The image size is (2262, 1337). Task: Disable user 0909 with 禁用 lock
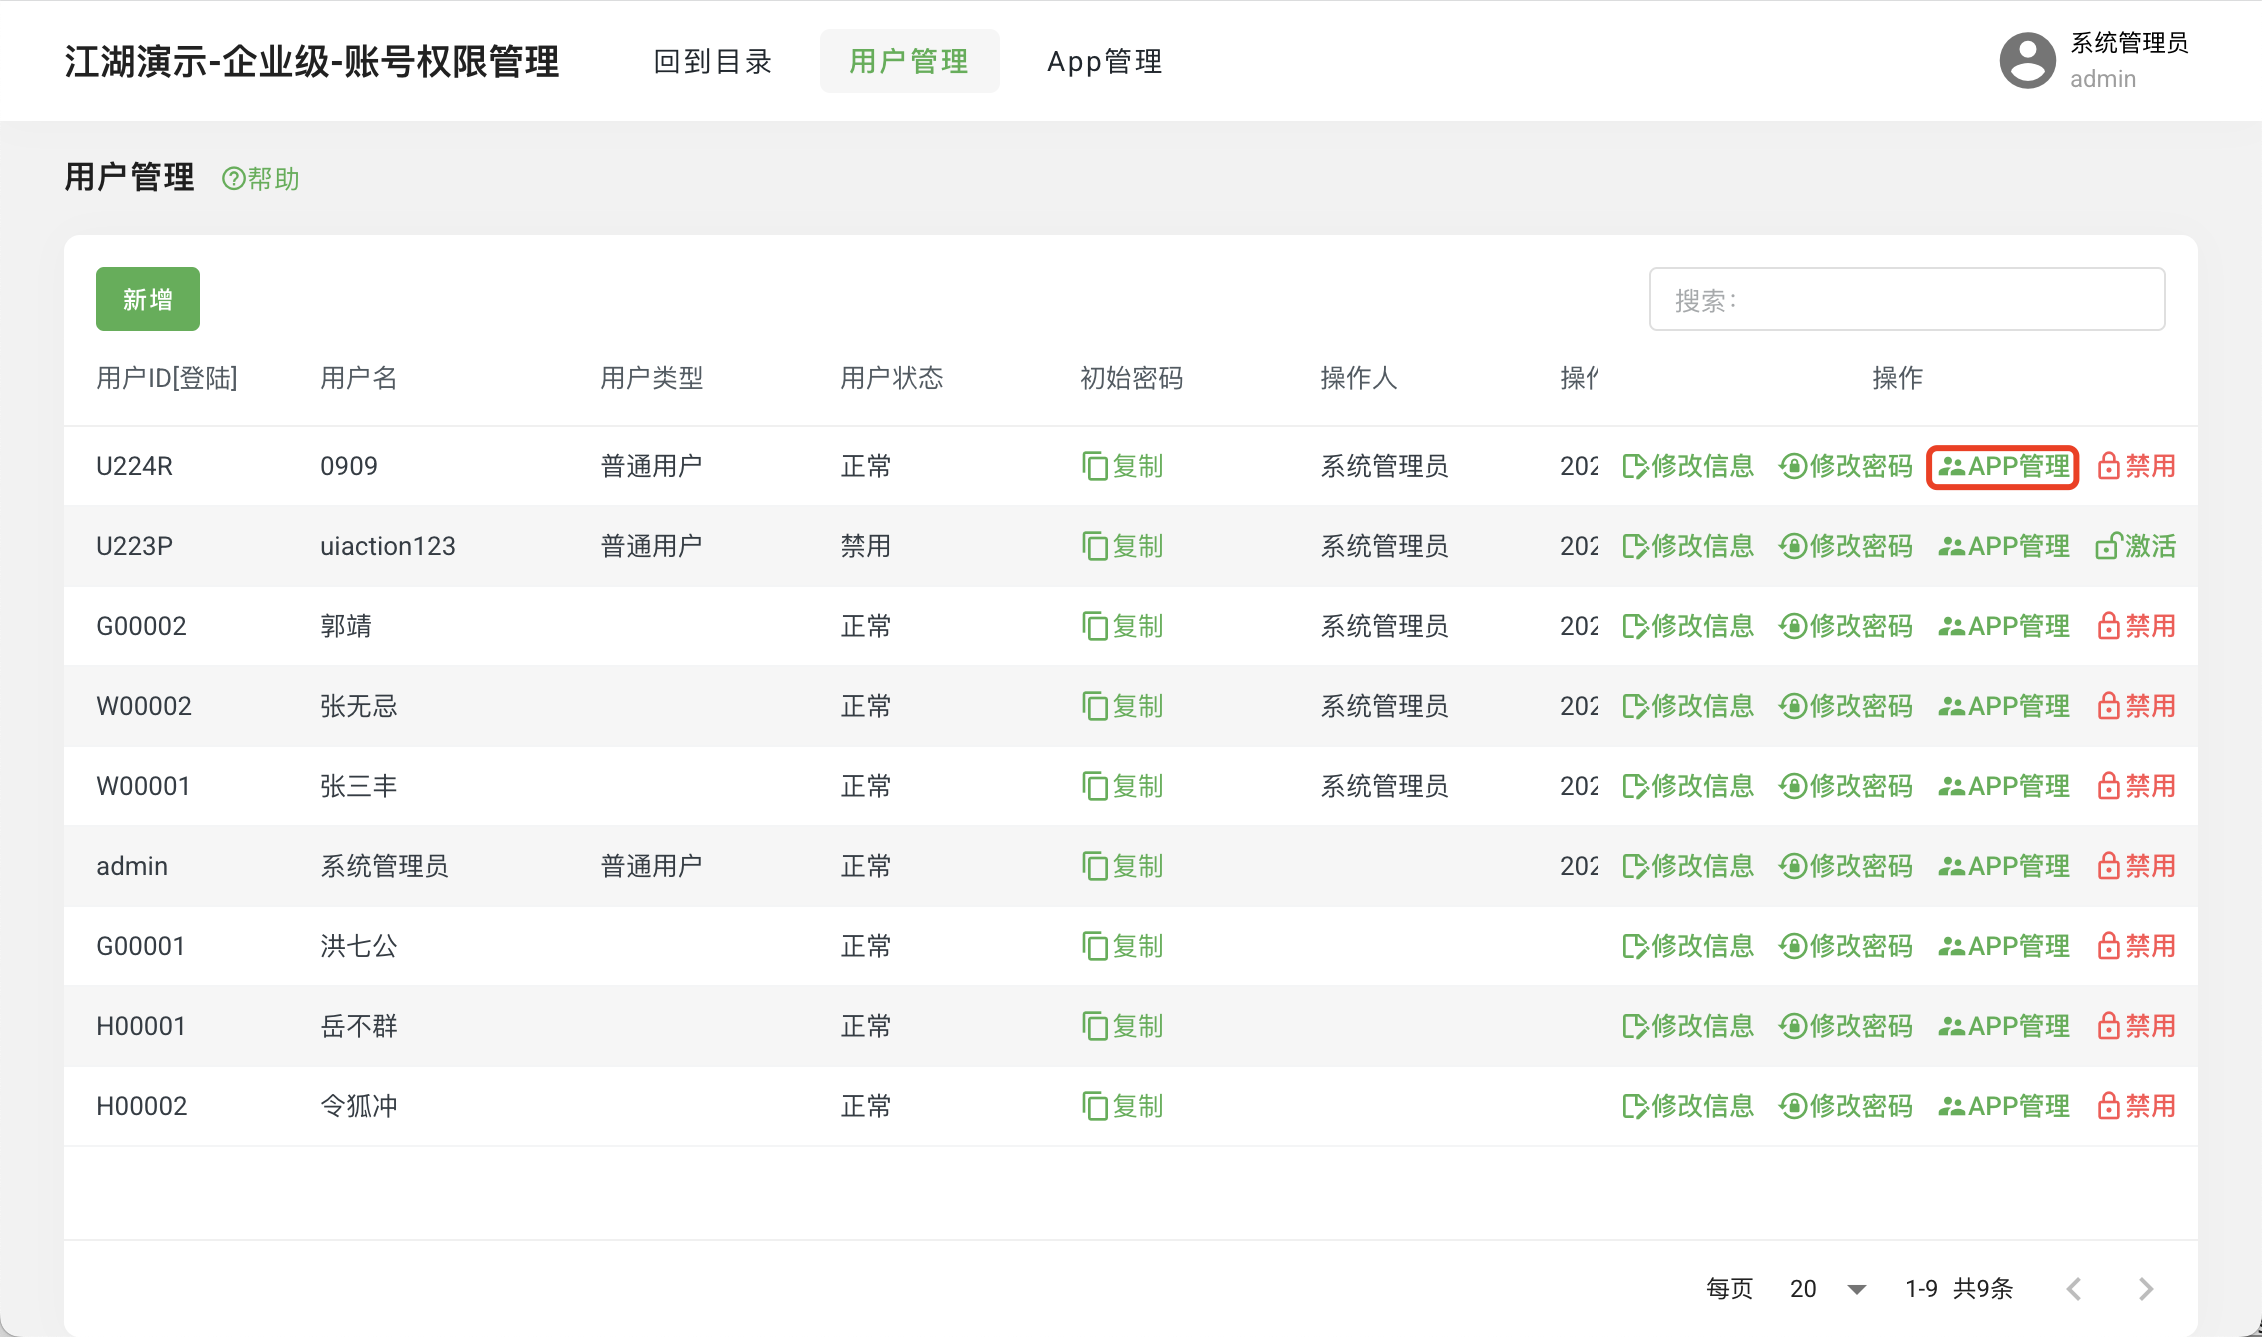point(2136,466)
